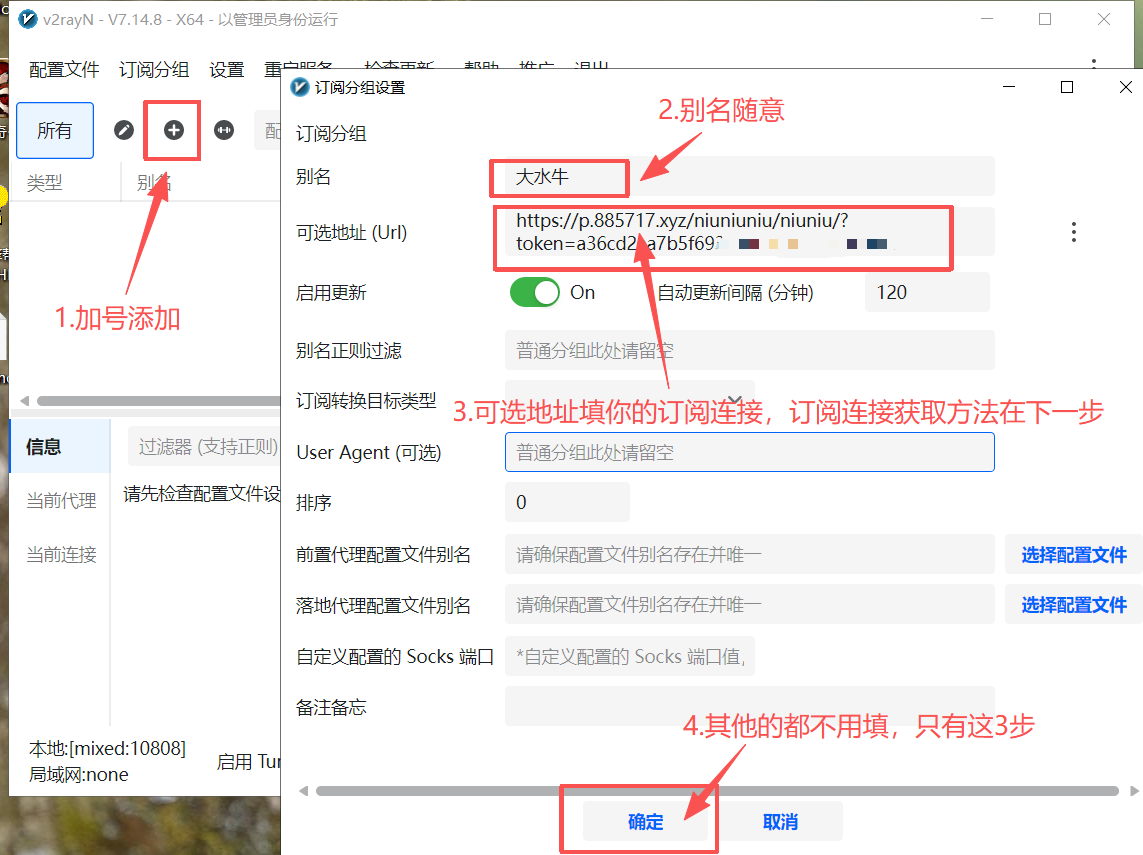Click the plus icon to add subscription

click(x=173, y=130)
